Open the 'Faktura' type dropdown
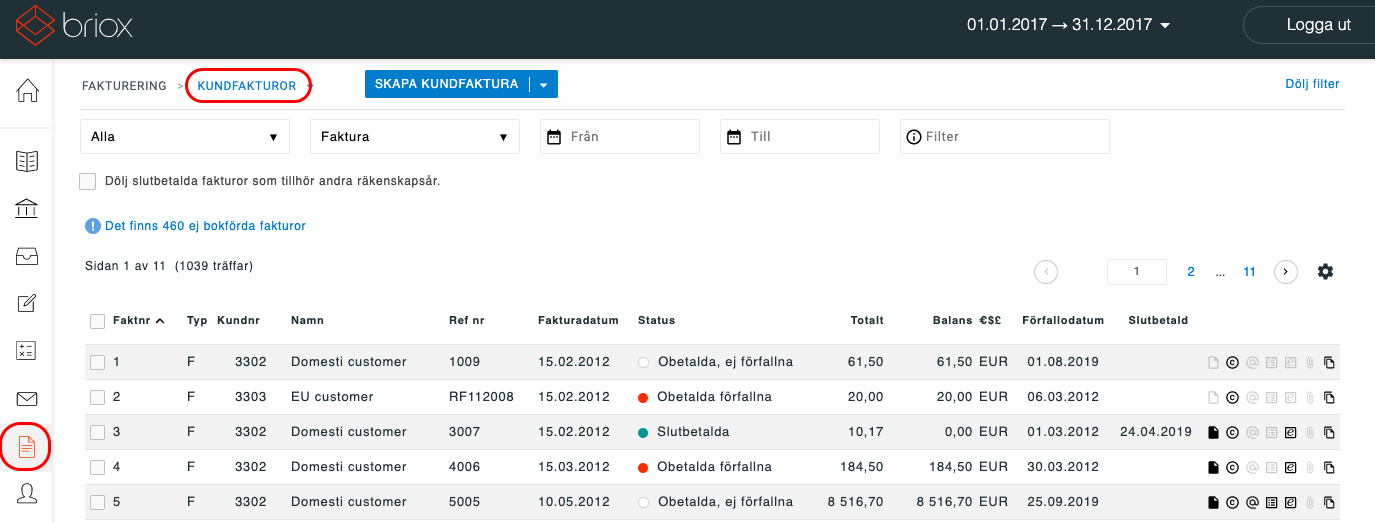This screenshot has width=1375, height=522. (415, 137)
